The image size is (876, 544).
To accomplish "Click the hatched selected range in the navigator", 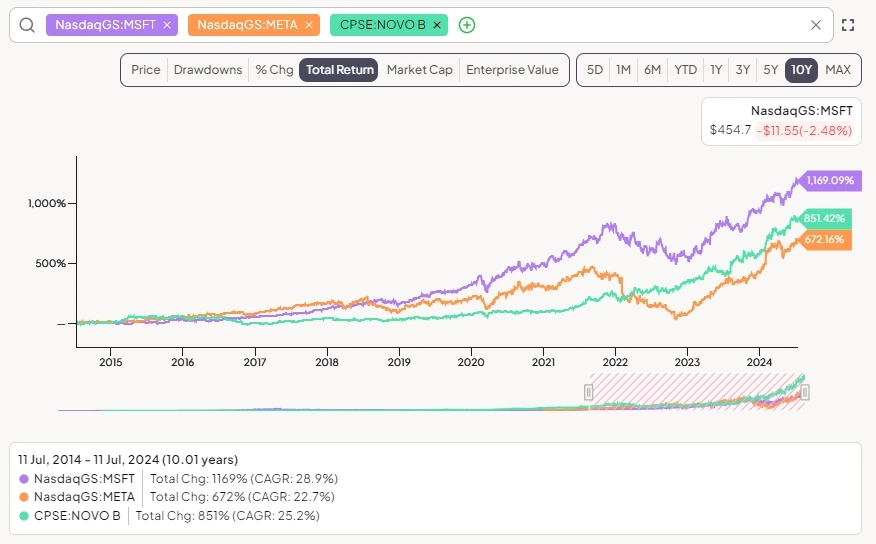I will point(697,392).
